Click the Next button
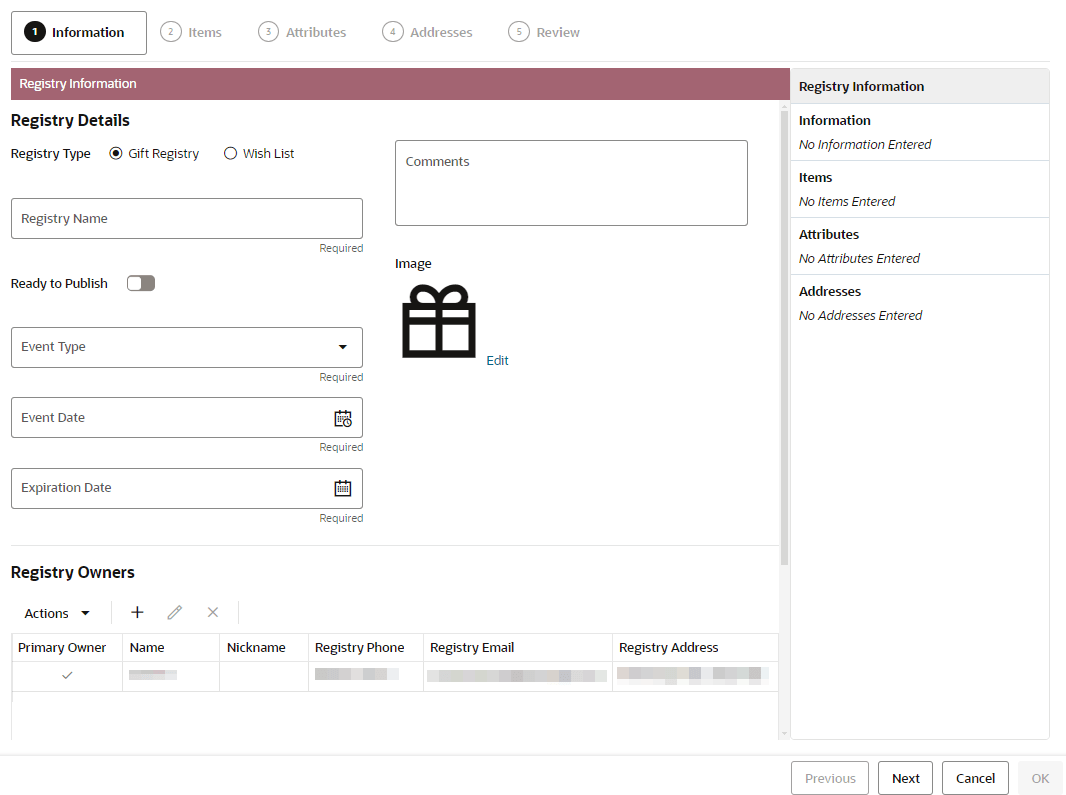This screenshot has width=1066, height=795. 906,779
